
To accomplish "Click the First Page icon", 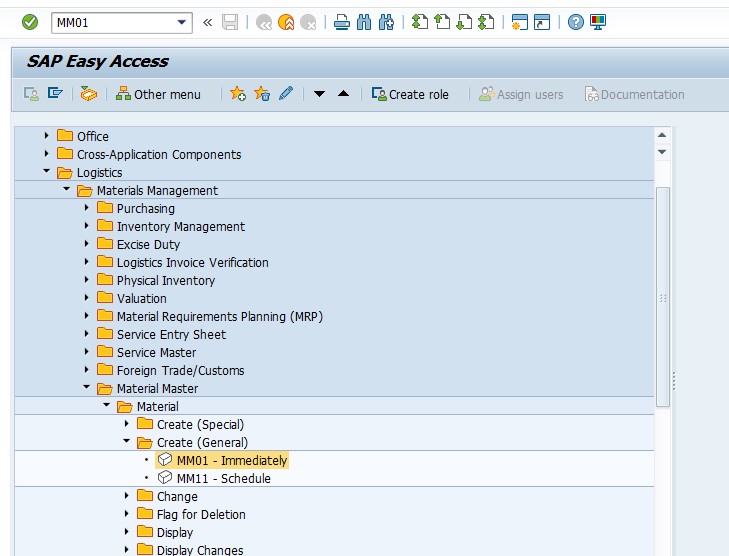I will tap(420, 22).
